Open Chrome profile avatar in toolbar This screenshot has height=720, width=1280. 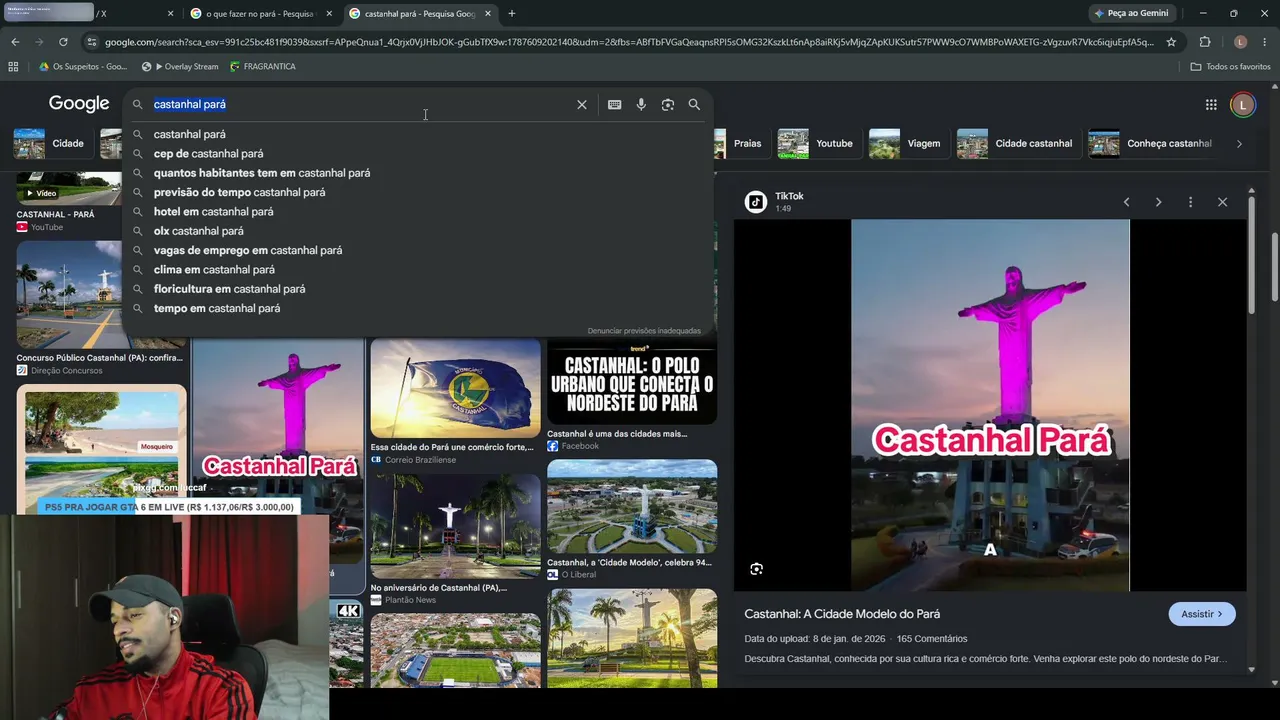1240,42
